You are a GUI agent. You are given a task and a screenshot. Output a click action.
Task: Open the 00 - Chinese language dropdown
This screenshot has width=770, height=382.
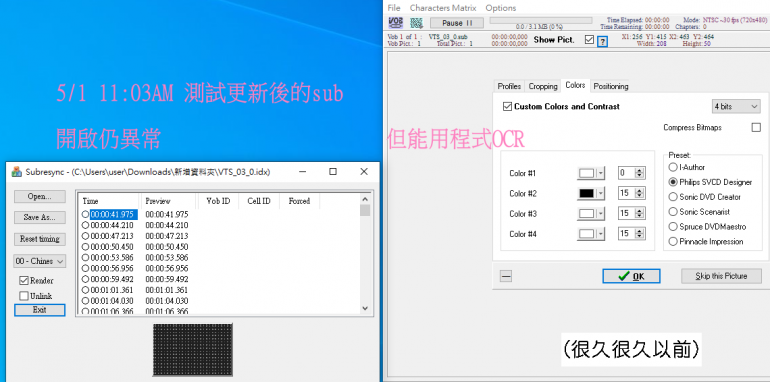(x=39, y=261)
